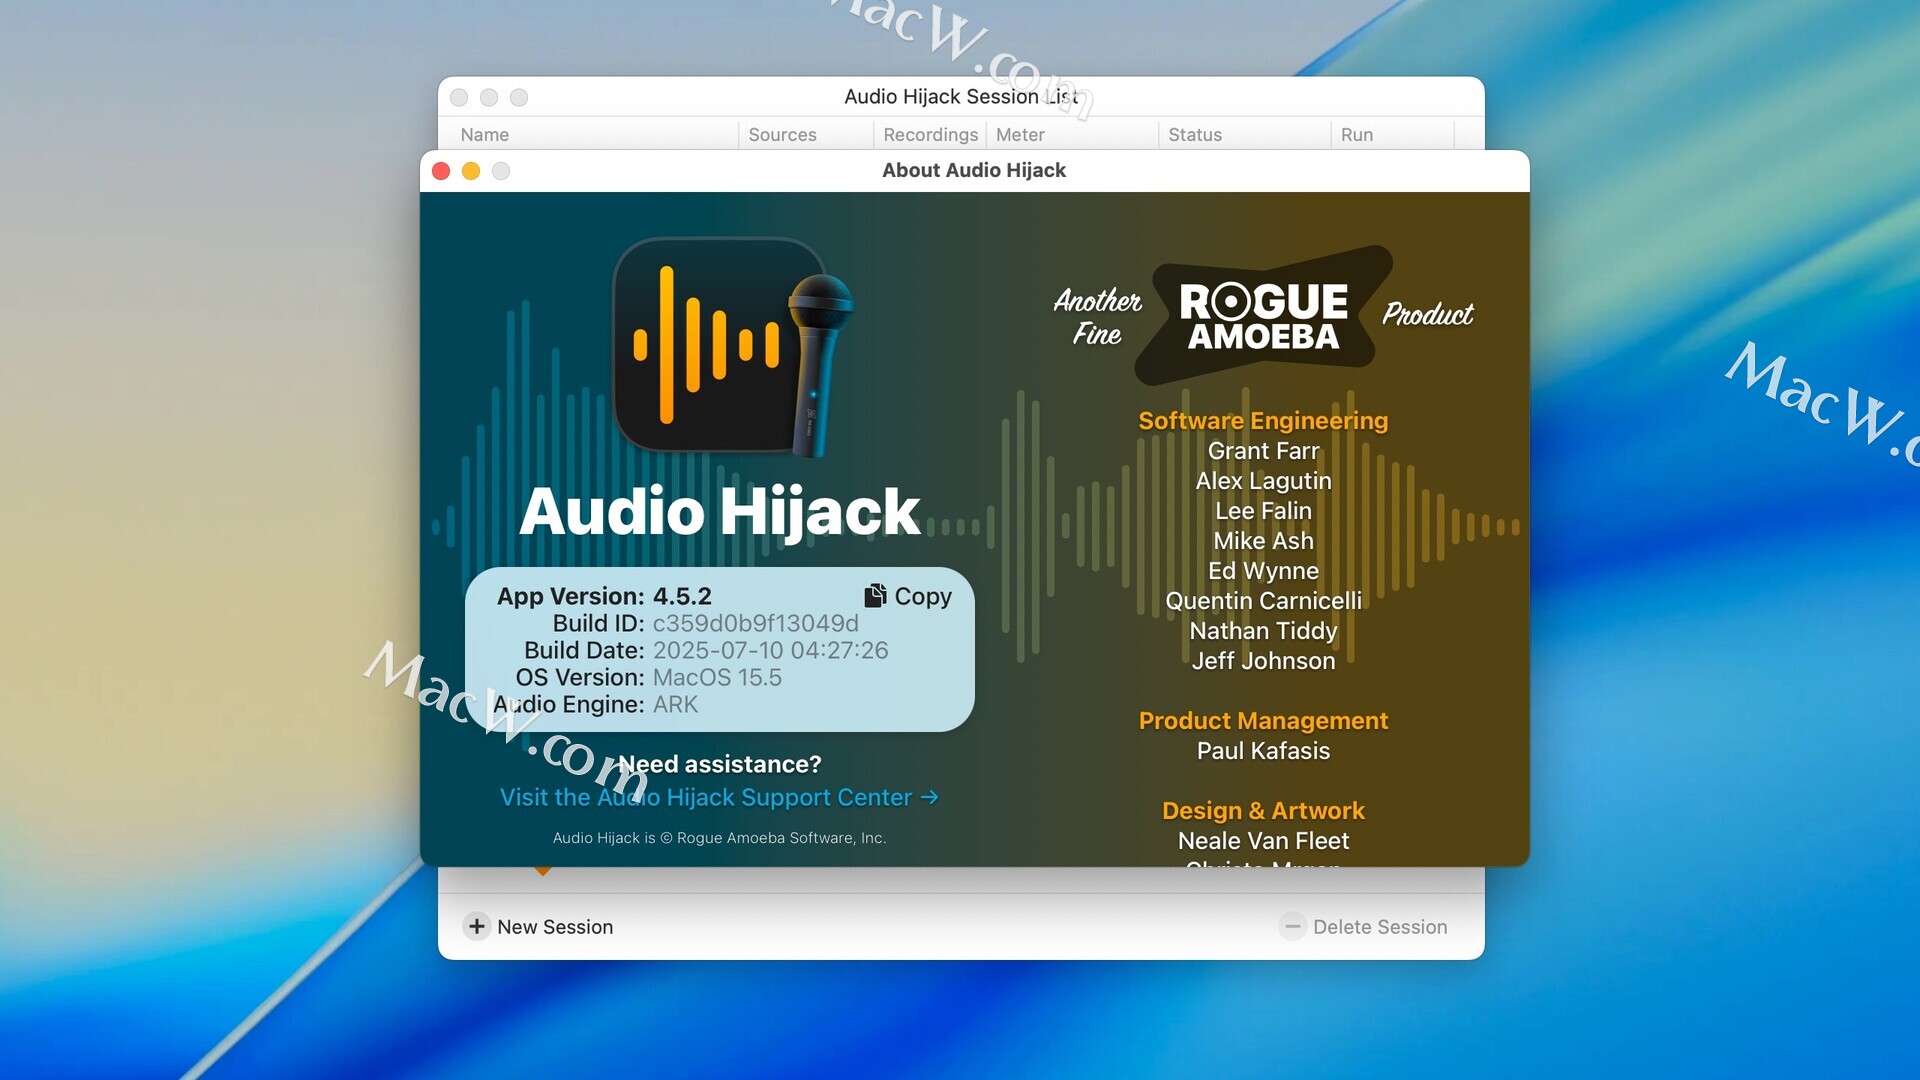Select Build ID c359d0b9f13049d
The width and height of the screenshot is (1920, 1080).
coord(705,623)
